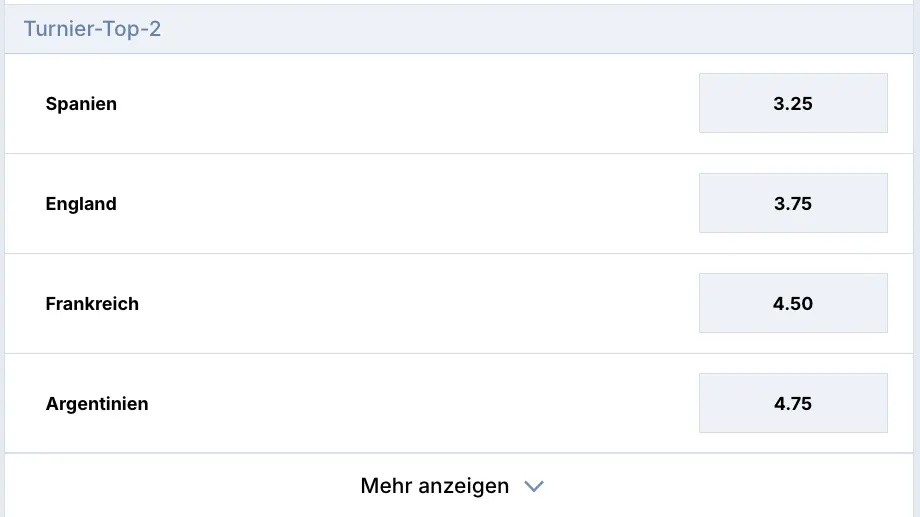The width and height of the screenshot is (920, 517).
Task: Click the word anzeigen in the footer
Action: point(464,487)
